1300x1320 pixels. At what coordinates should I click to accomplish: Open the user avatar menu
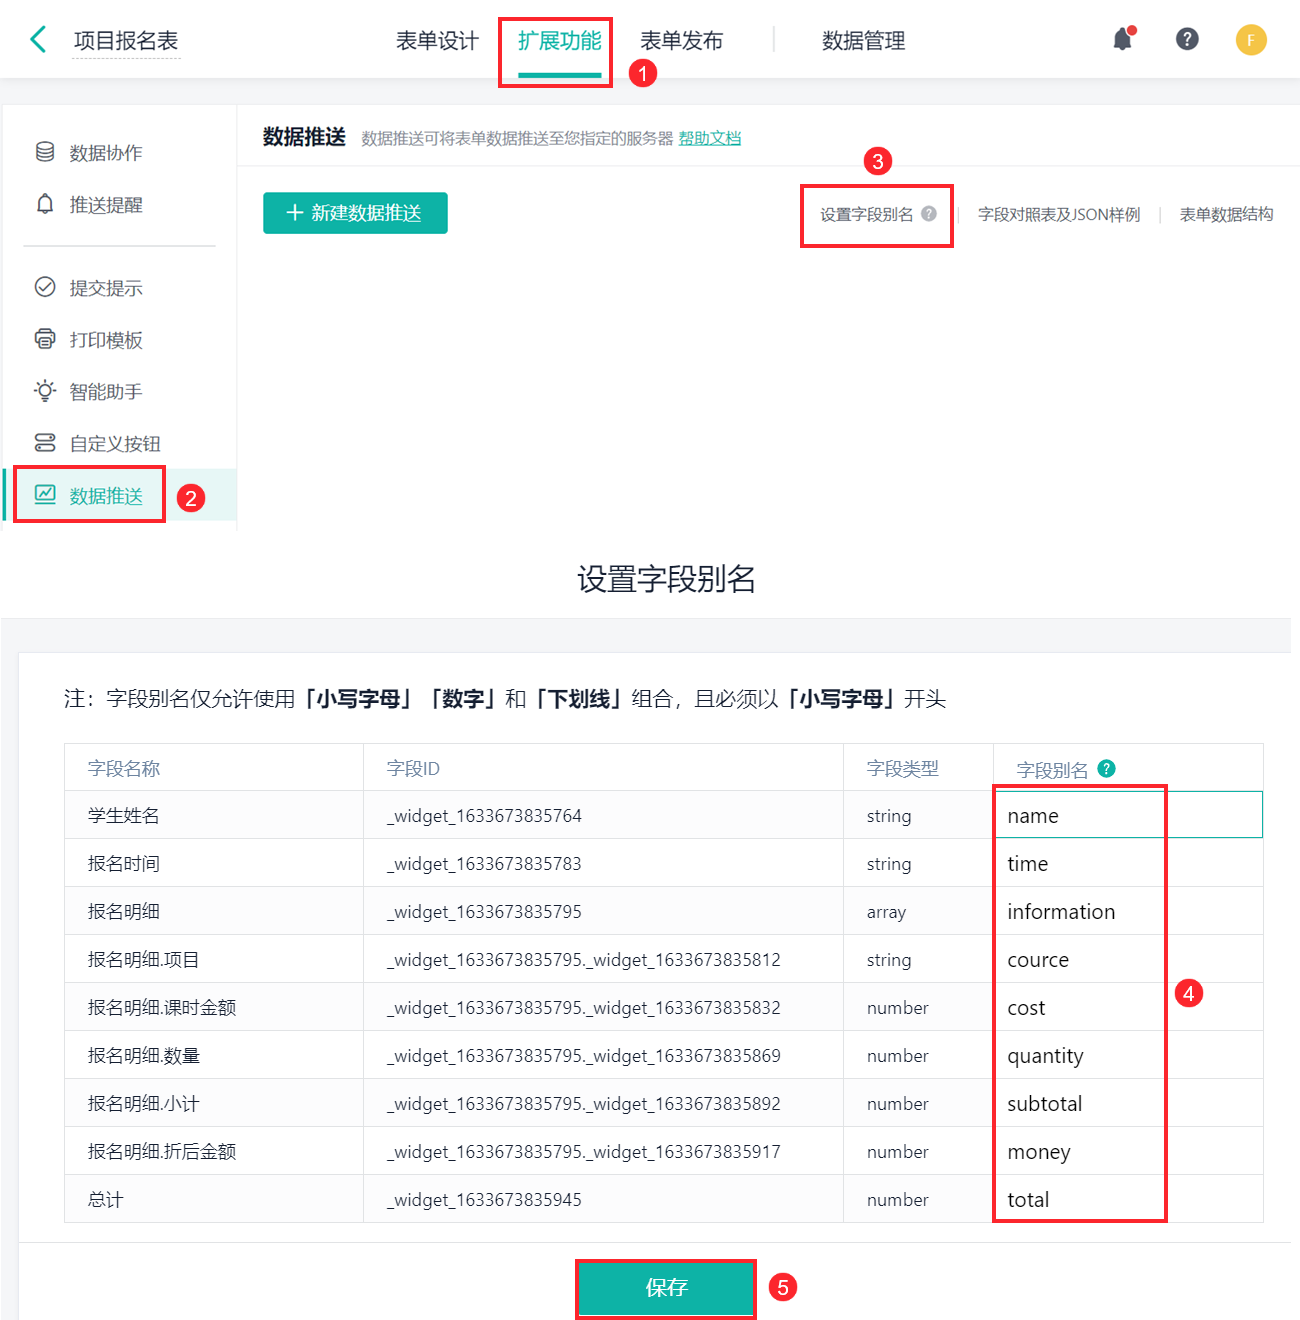tap(1251, 40)
